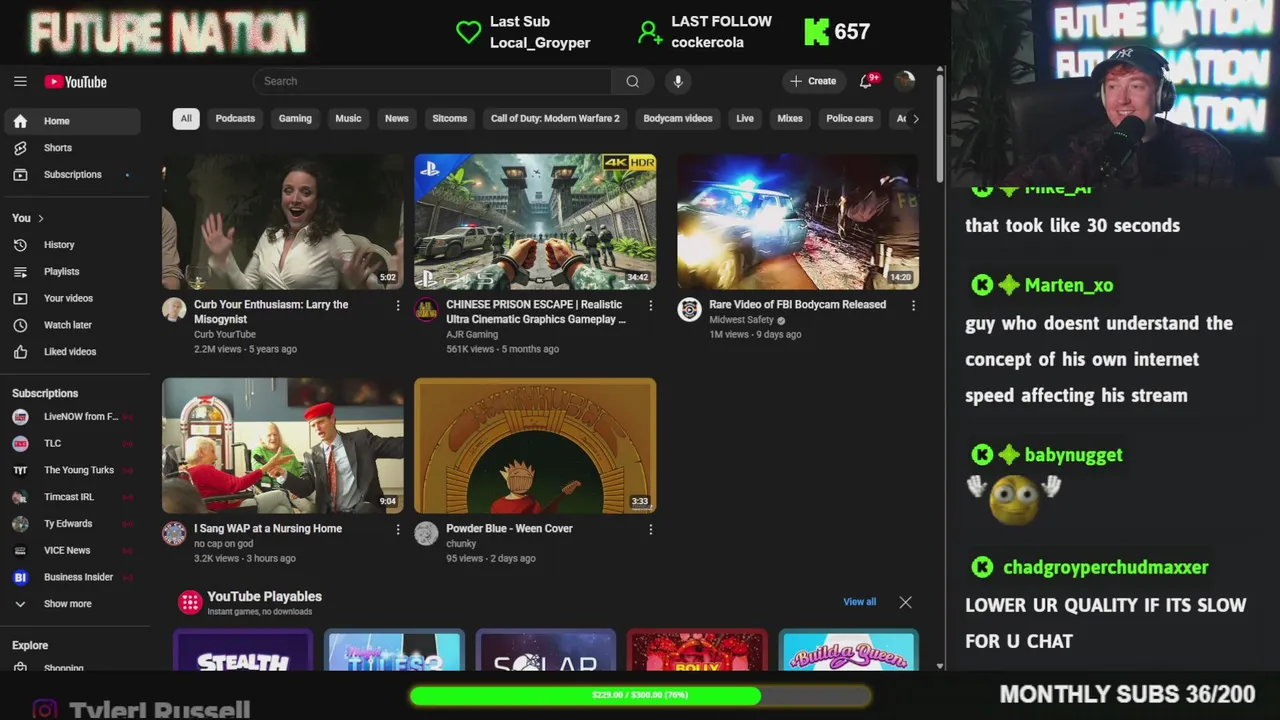Screen dimensions: 1280x720
Task: Expand the You section chevron
Action: pyautogui.click(x=41, y=218)
